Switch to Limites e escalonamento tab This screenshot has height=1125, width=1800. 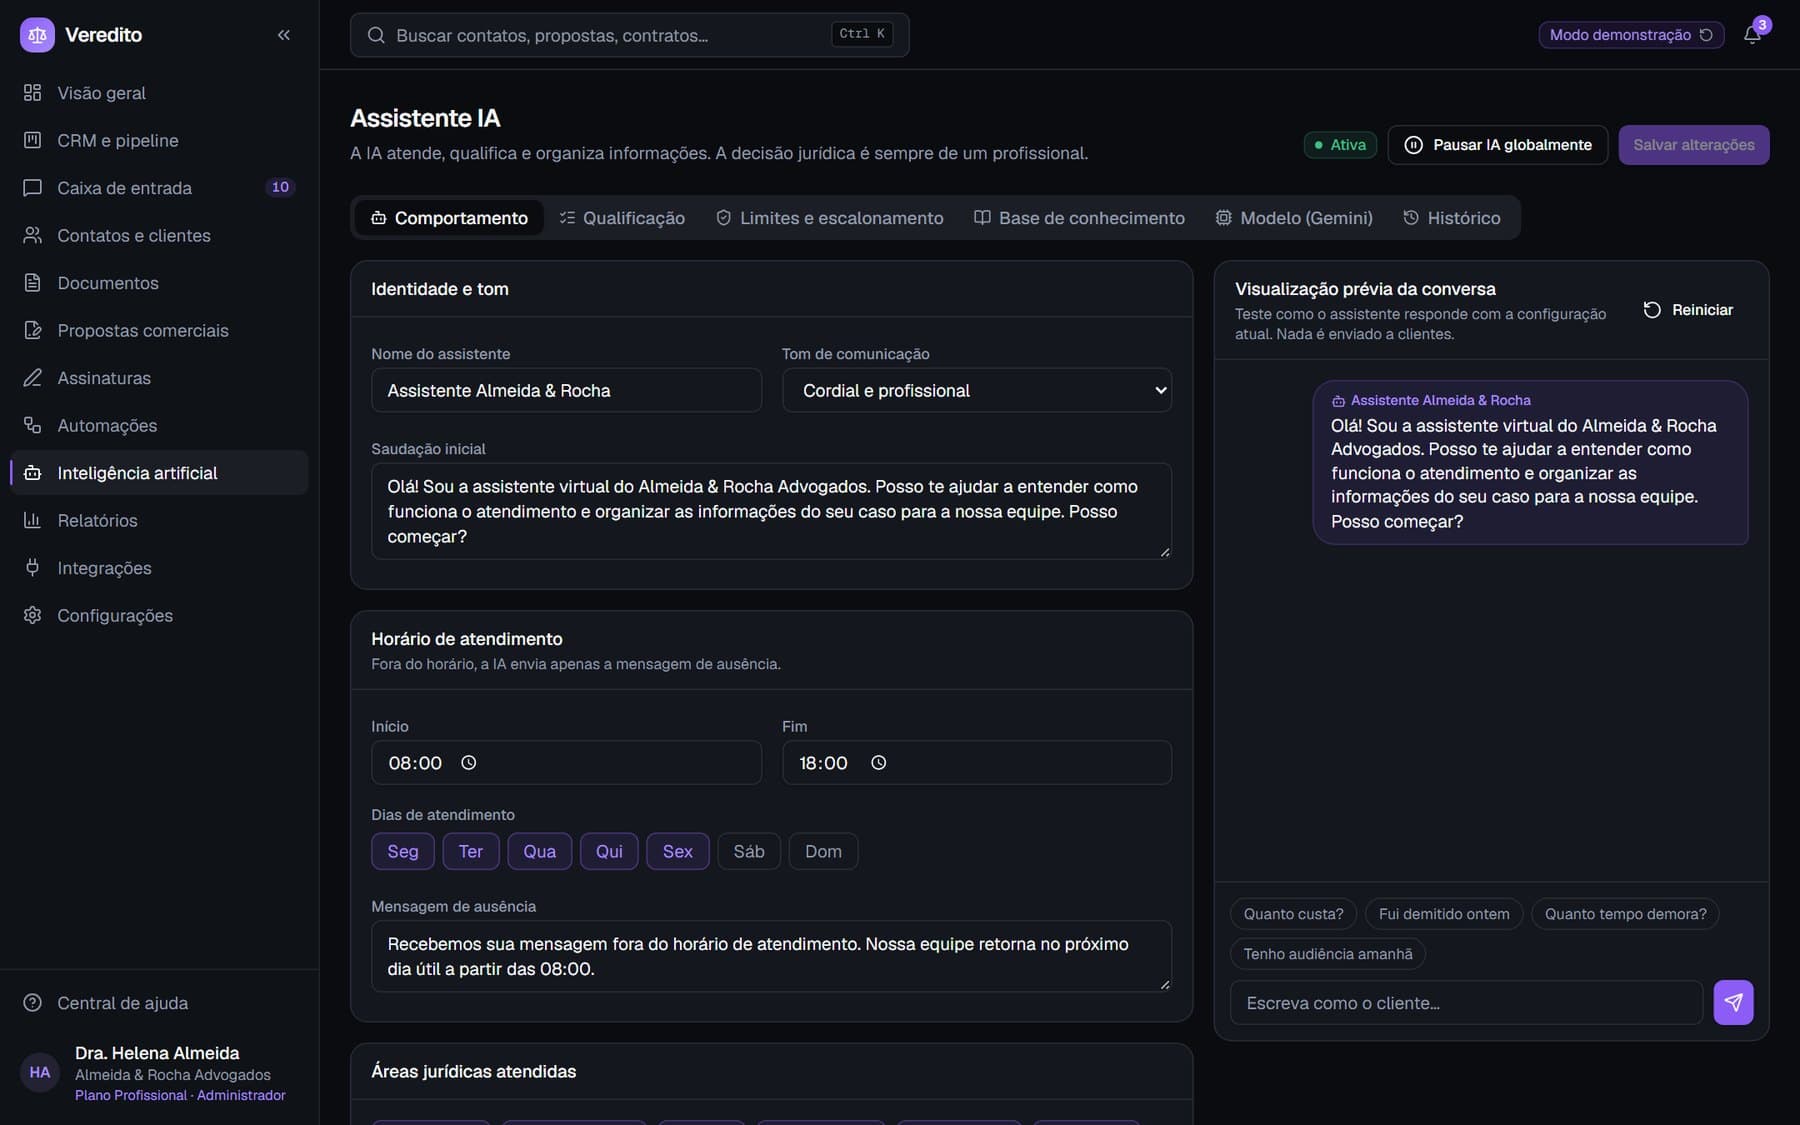(x=830, y=218)
